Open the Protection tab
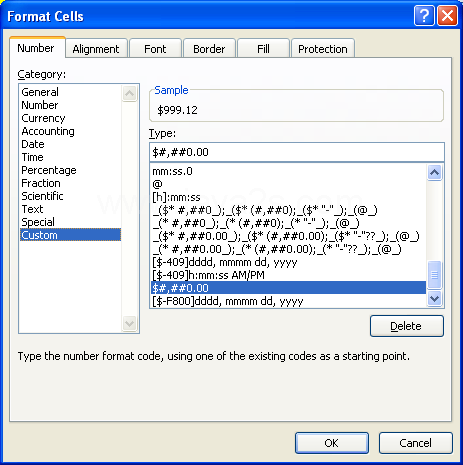The width and height of the screenshot is (463, 465). 323,49
